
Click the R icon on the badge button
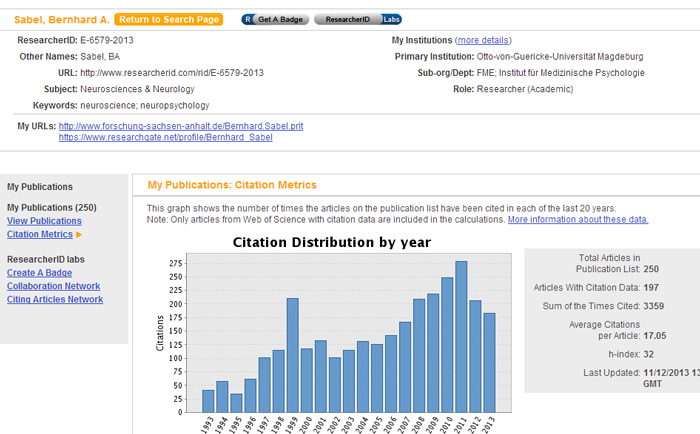tap(248, 19)
